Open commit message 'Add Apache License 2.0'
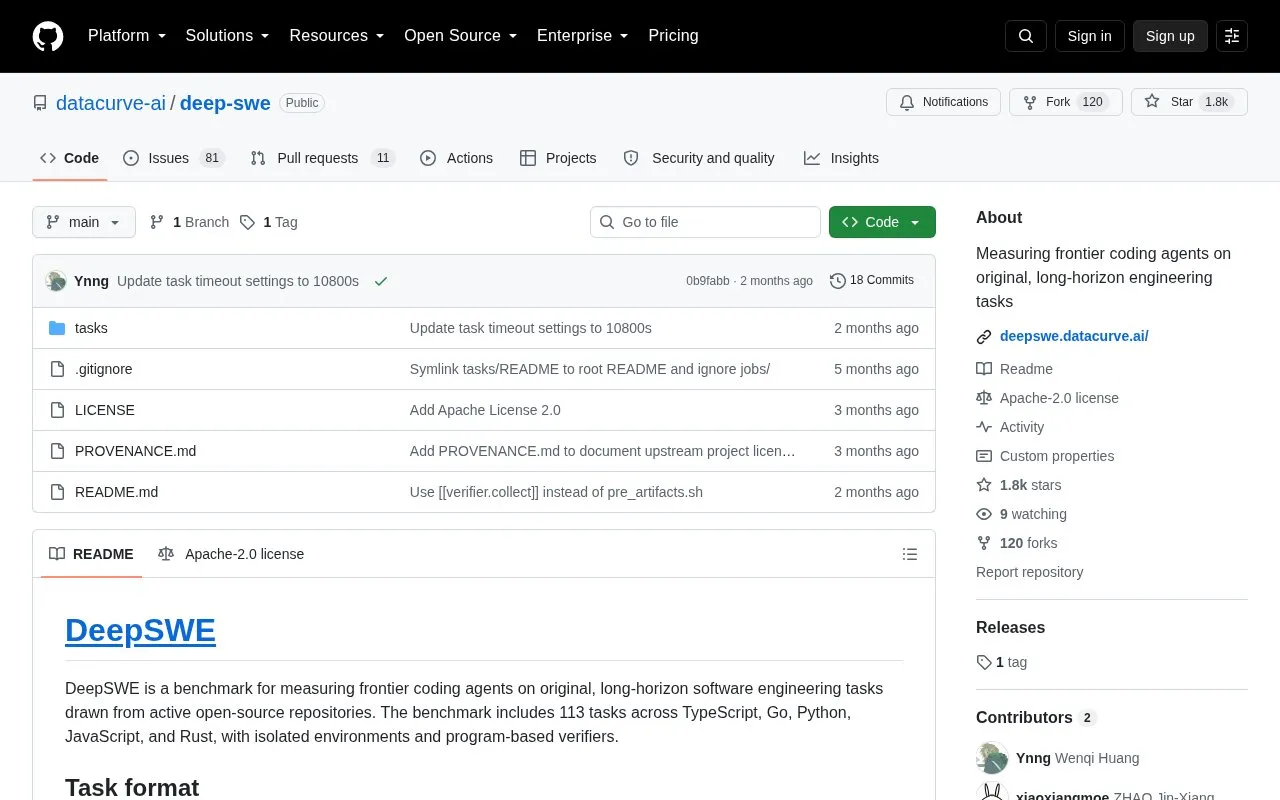 tap(485, 410)
